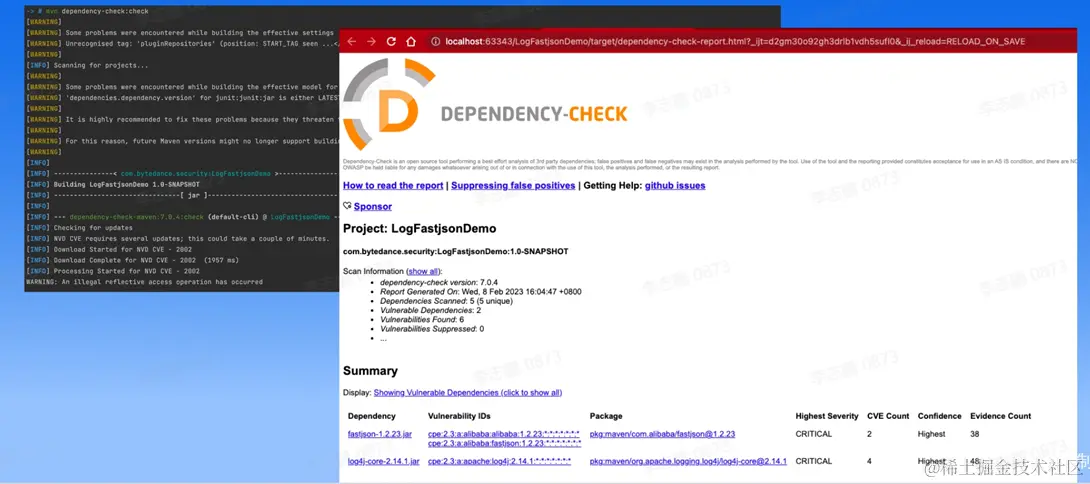Sort by the Highest Severity column header
Image resolution: width=1090 pixels, height=484 pixels.
click(x=827, y=416)
